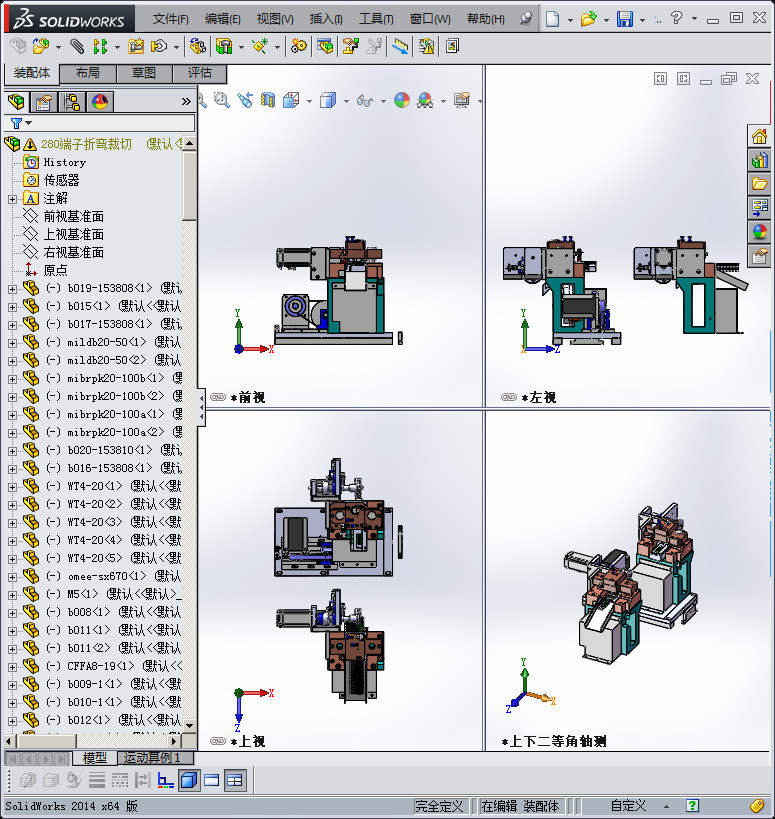The width and height of the screenshot is (775, 819).
Task: Open the File Explorer folder icon in task pane
Action: (x=759, y=184)
